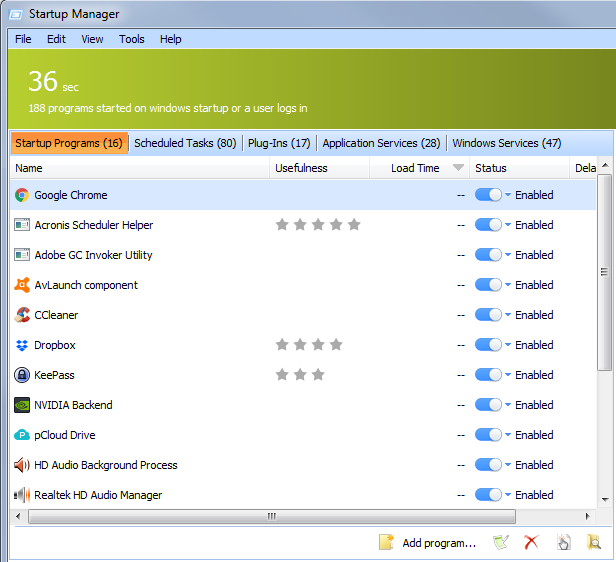Expand NVIDIA Backend status dropdown arrow
This screenshot has height=562, width=616.
click(x=508, y=404)
